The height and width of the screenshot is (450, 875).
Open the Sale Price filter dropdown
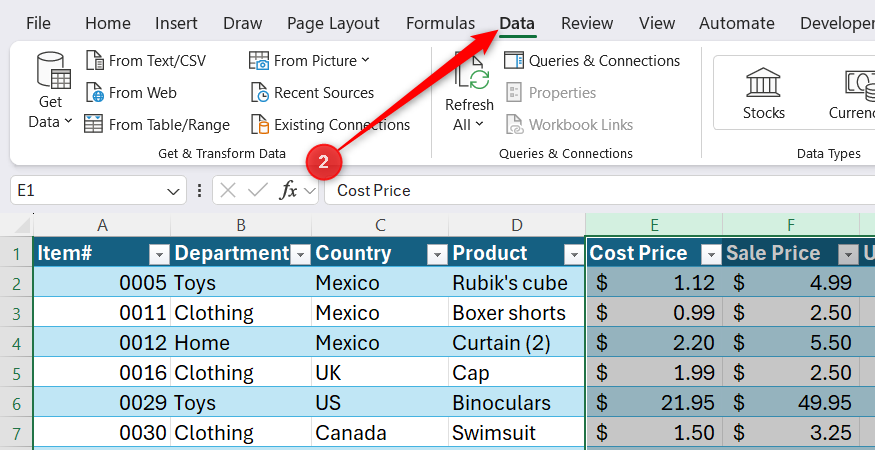click(848, 255)
